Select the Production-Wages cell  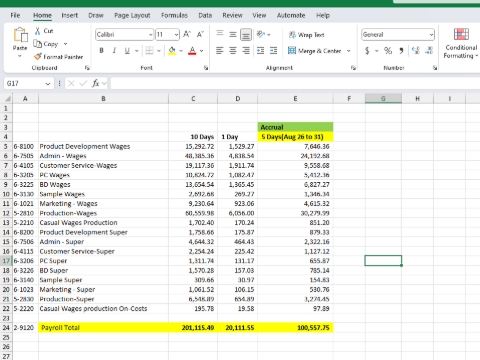click(x=103, y=213)
